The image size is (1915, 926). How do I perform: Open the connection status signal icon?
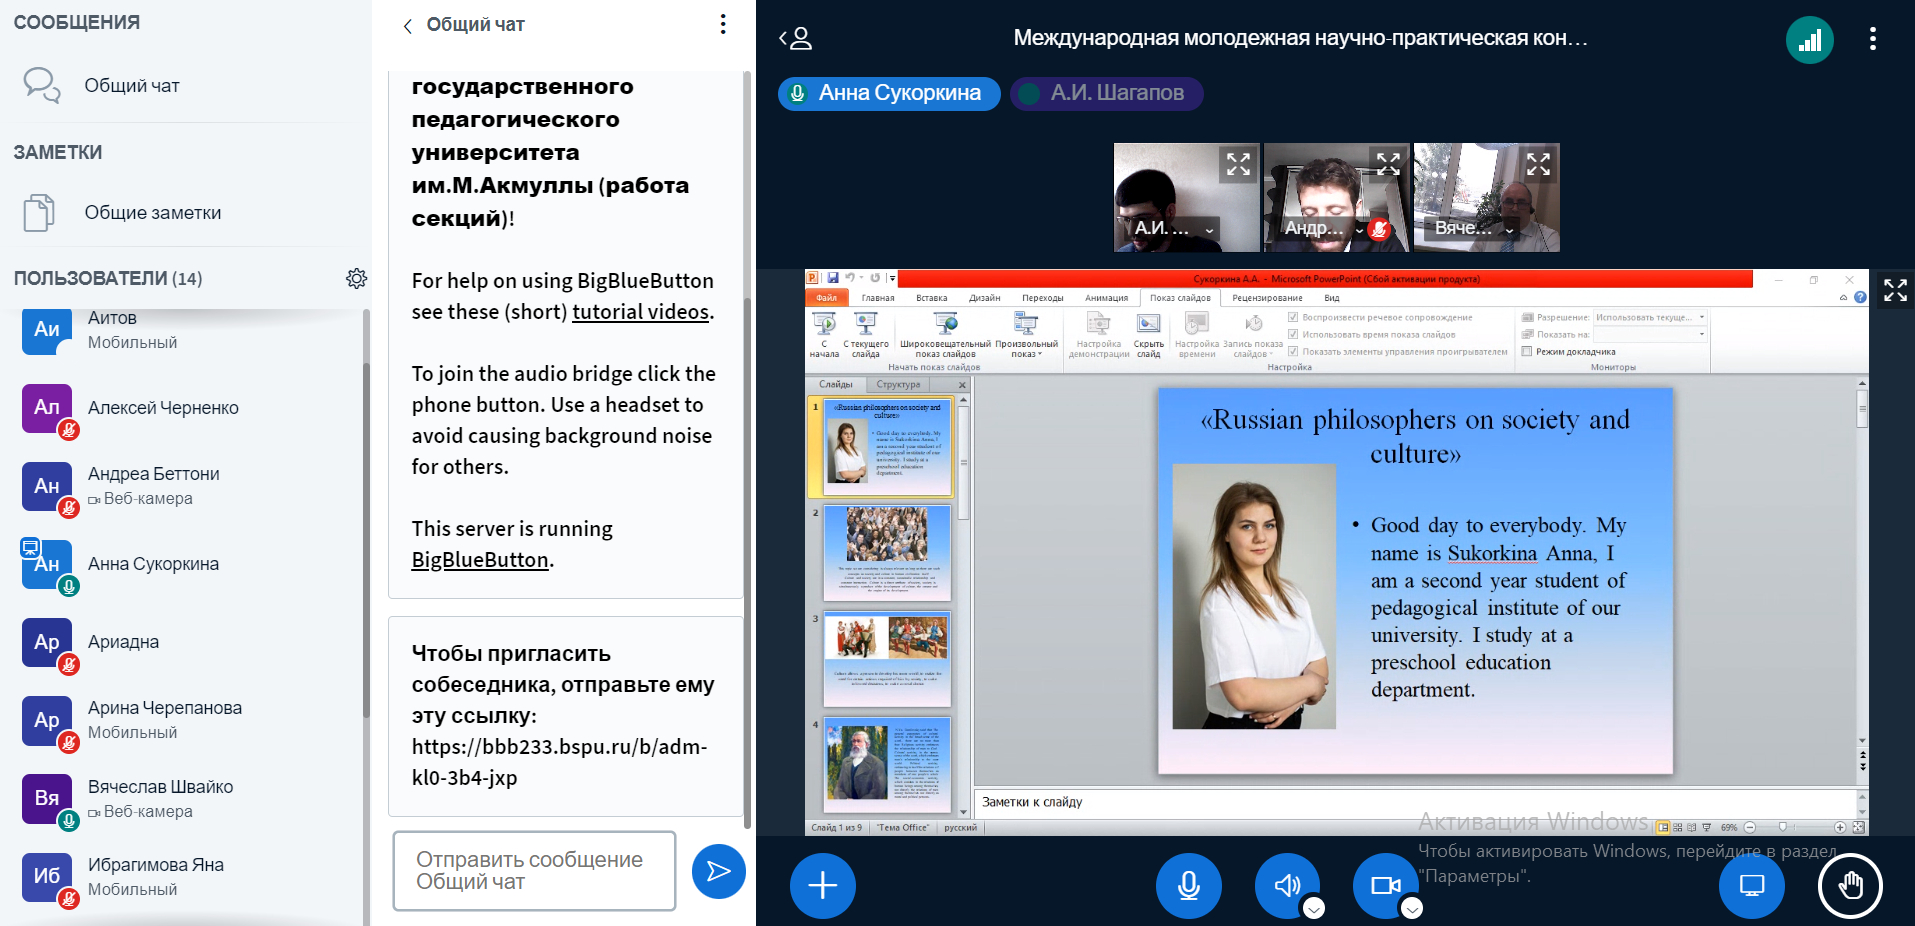(1809, 40)
